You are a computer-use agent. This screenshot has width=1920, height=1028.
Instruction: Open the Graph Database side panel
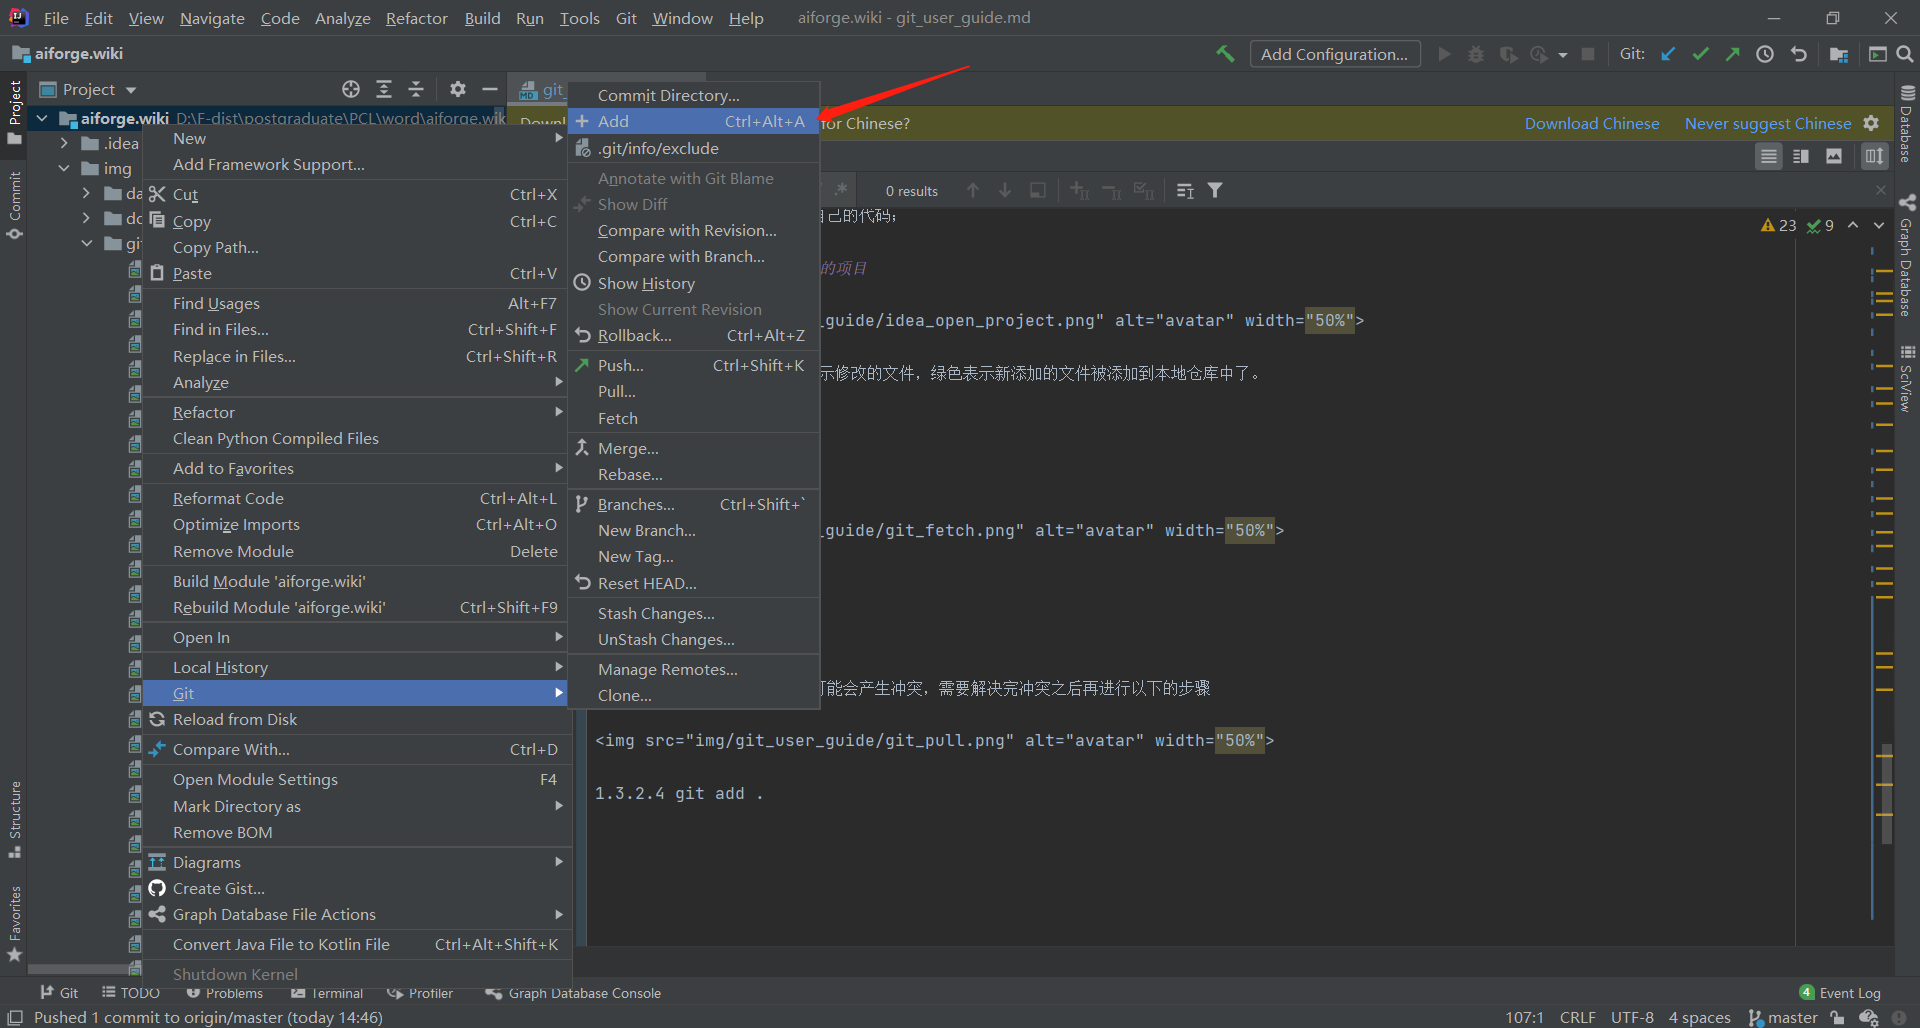click(1906, 256)
